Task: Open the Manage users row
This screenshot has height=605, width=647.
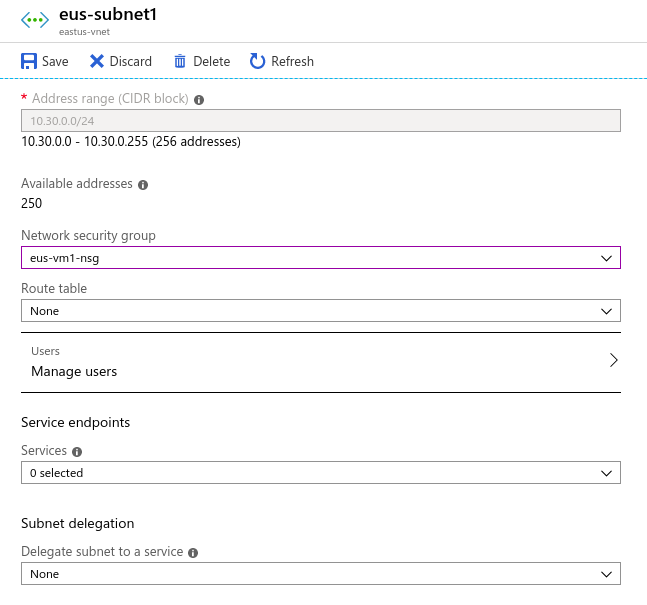Action: 321,362
